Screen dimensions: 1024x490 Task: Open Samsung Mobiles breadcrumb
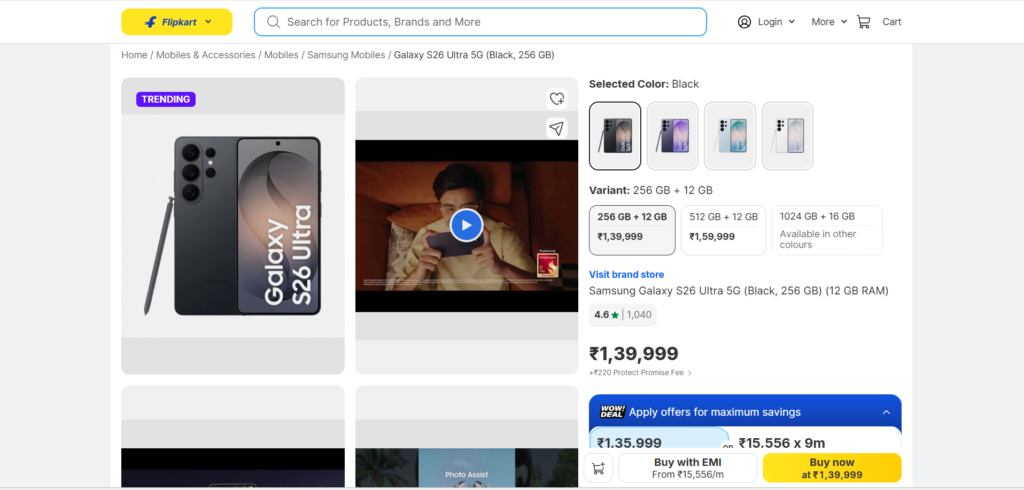point(346,55)
